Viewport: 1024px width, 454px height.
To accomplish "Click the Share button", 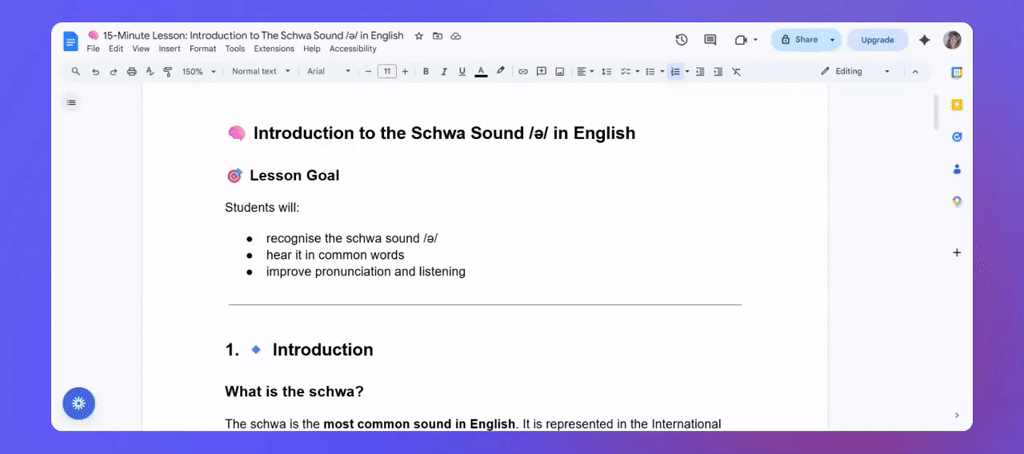I will (x=799, y=40).
